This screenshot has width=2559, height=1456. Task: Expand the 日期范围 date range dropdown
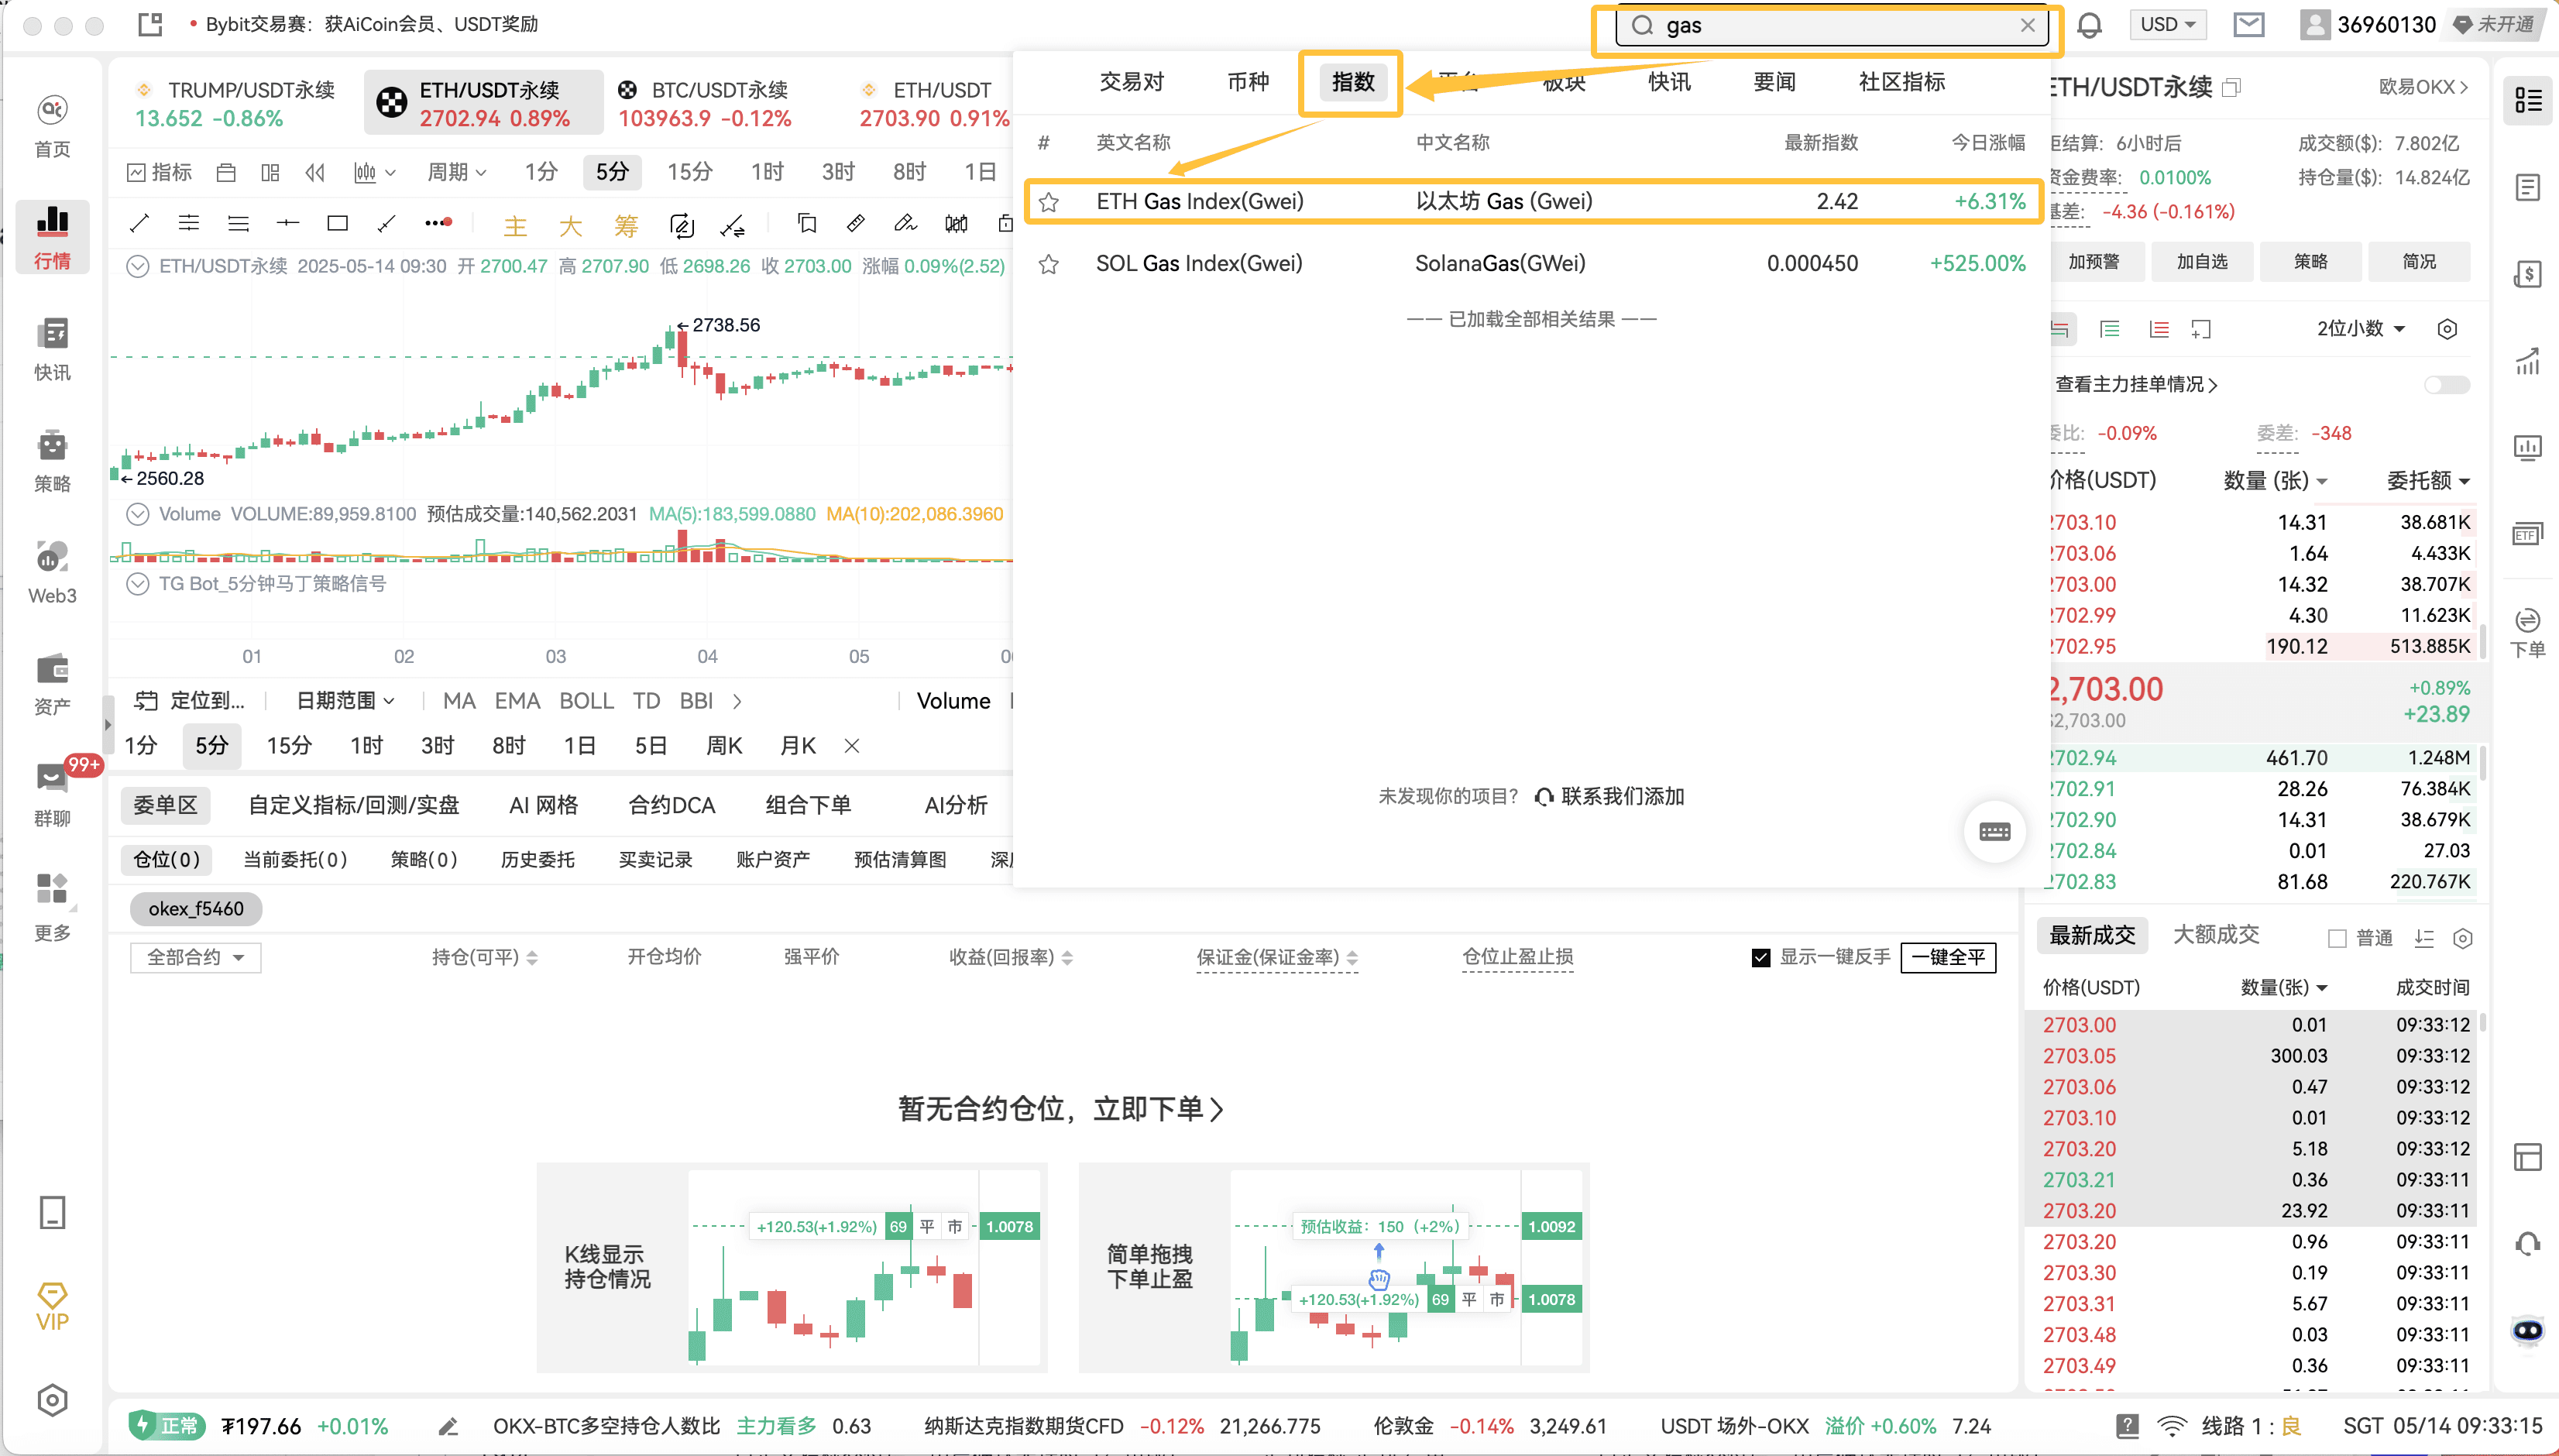point(346,701)
